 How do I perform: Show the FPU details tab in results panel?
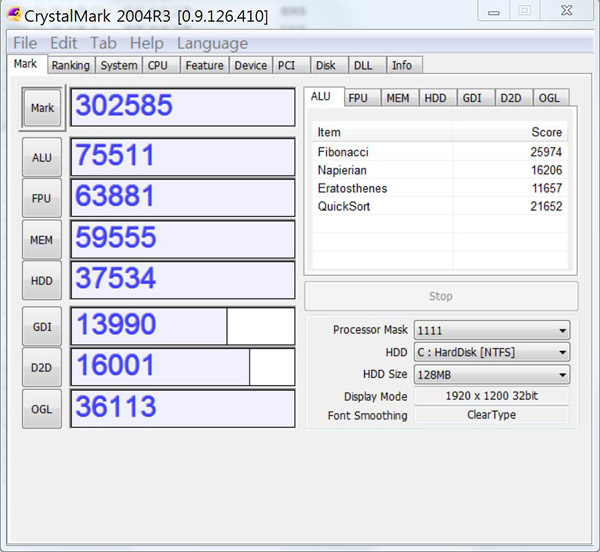pos(362,98)
